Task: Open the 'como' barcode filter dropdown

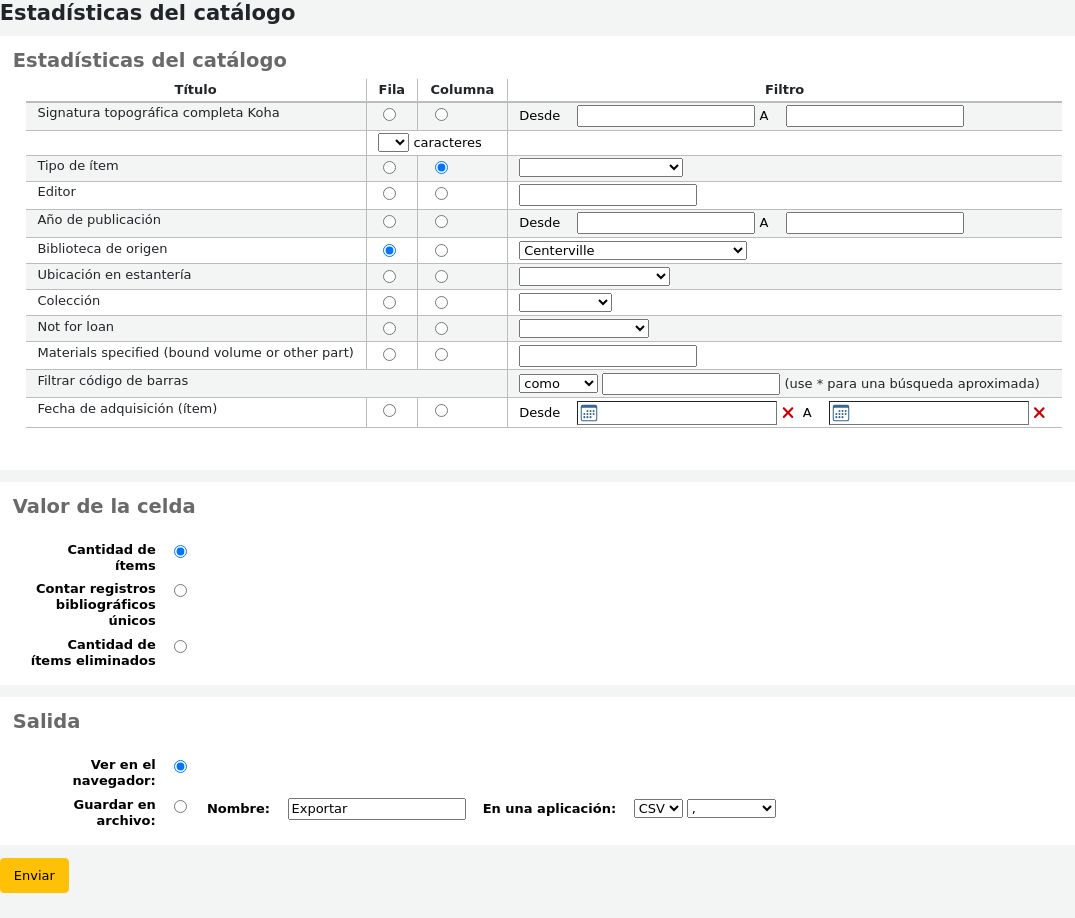Action: (558, 384)
